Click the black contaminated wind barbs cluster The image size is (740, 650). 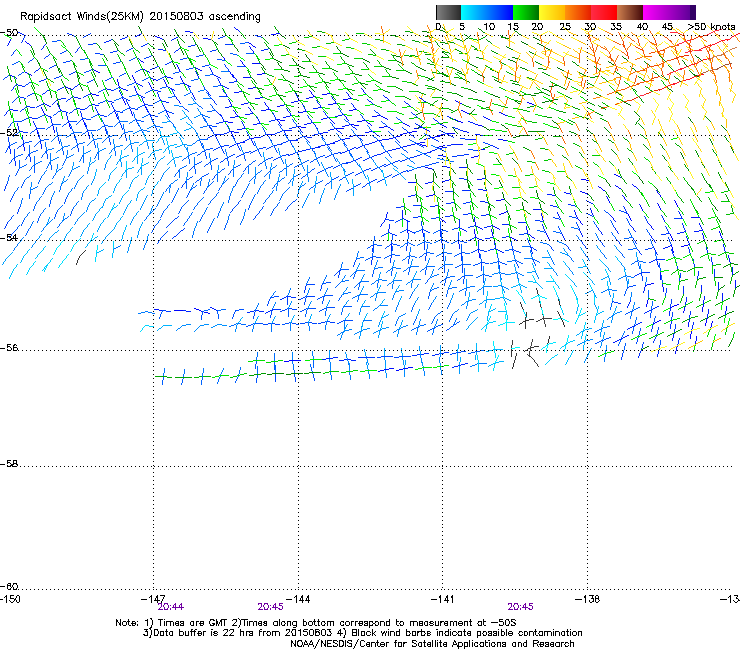[x=538, y=330]
